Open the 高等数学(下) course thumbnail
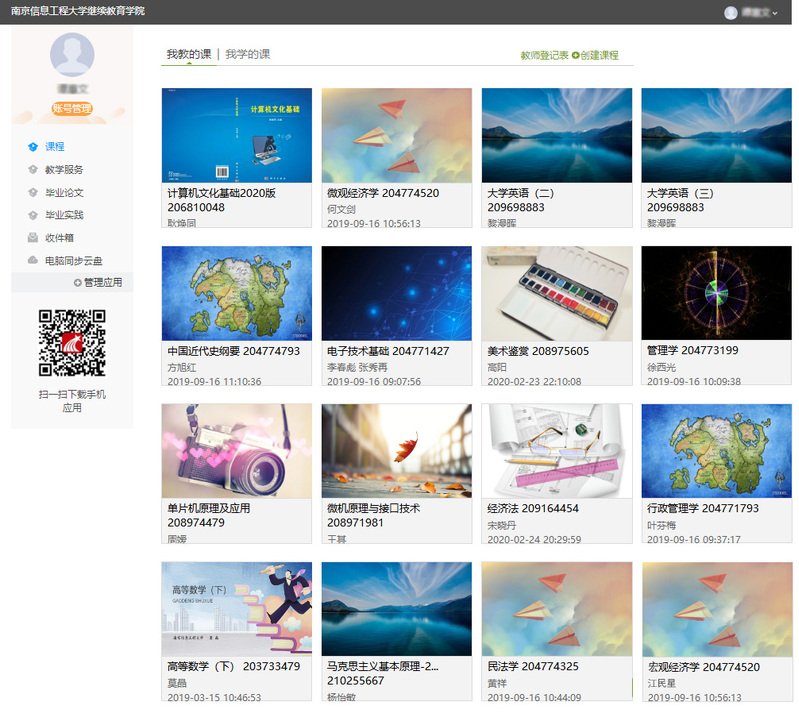799x725 pixels. (236, 608)
